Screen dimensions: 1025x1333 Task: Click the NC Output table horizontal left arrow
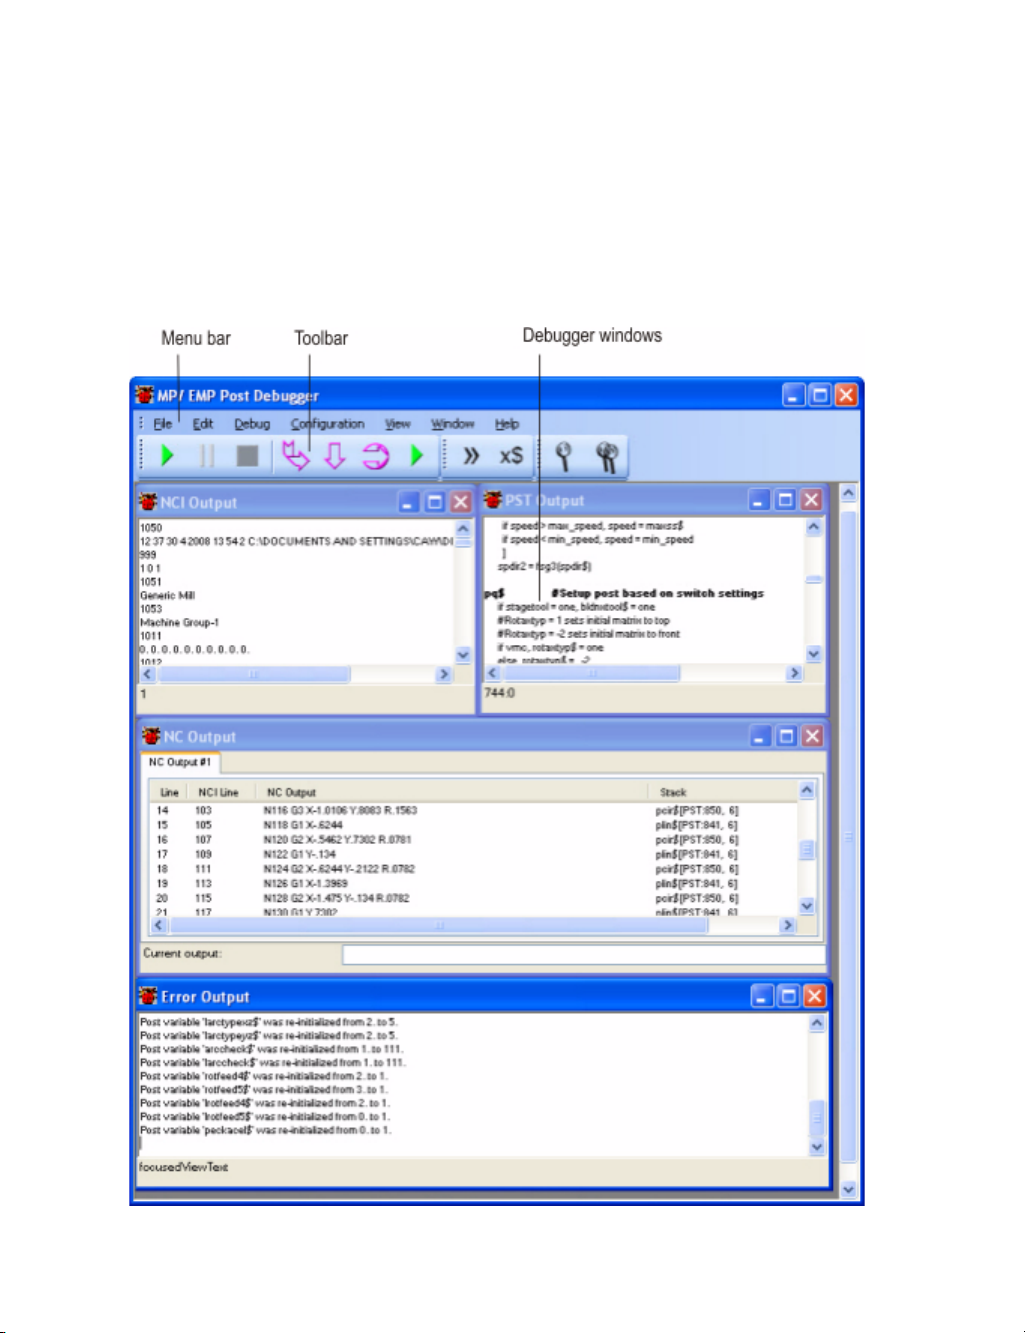(158, 926)
